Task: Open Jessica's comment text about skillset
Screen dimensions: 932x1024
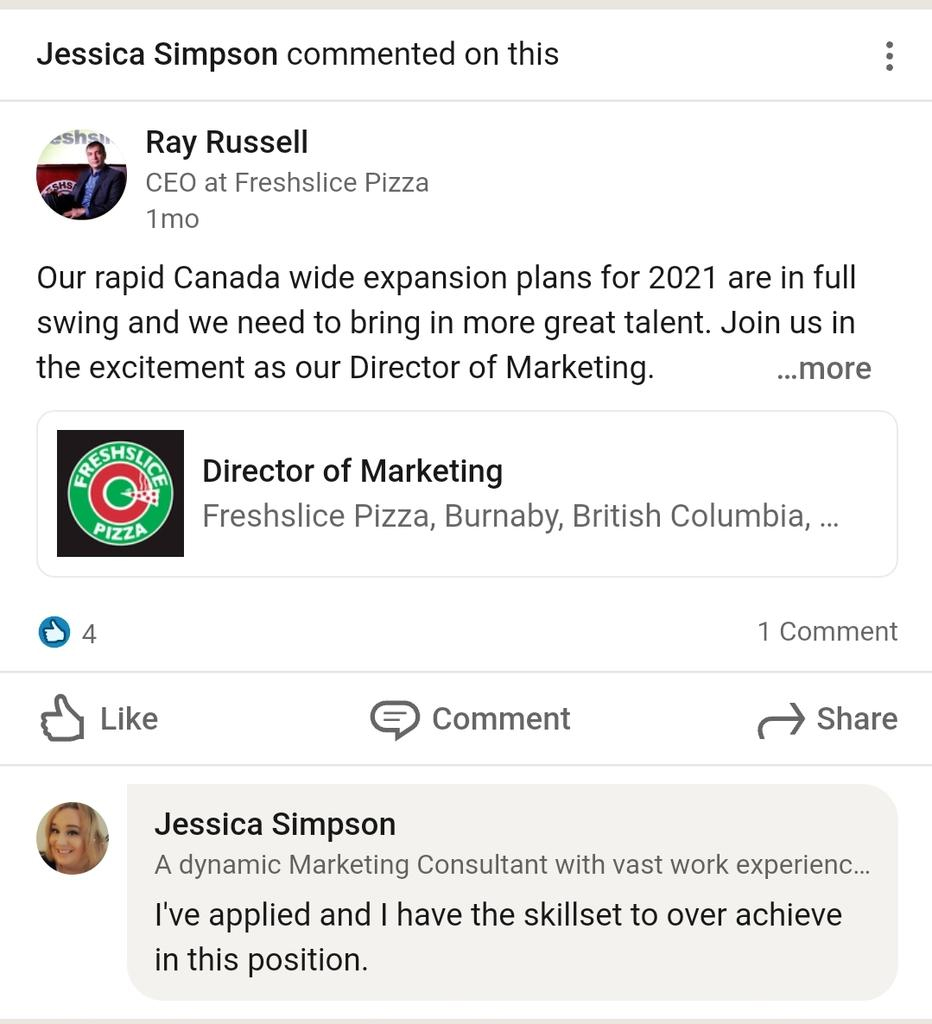Action: [498, 937]
